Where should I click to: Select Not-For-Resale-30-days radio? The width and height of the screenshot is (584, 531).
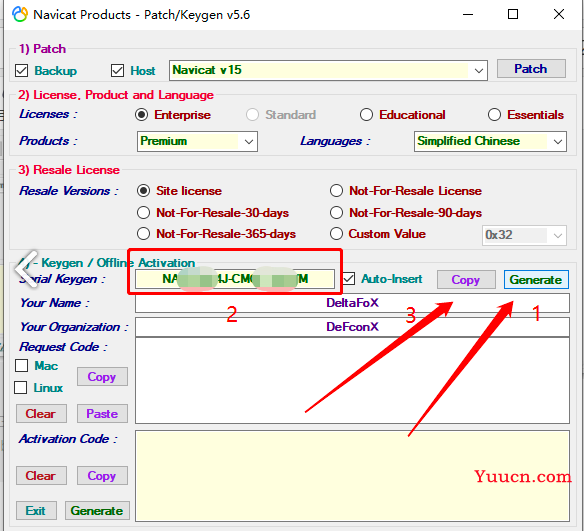143,213
